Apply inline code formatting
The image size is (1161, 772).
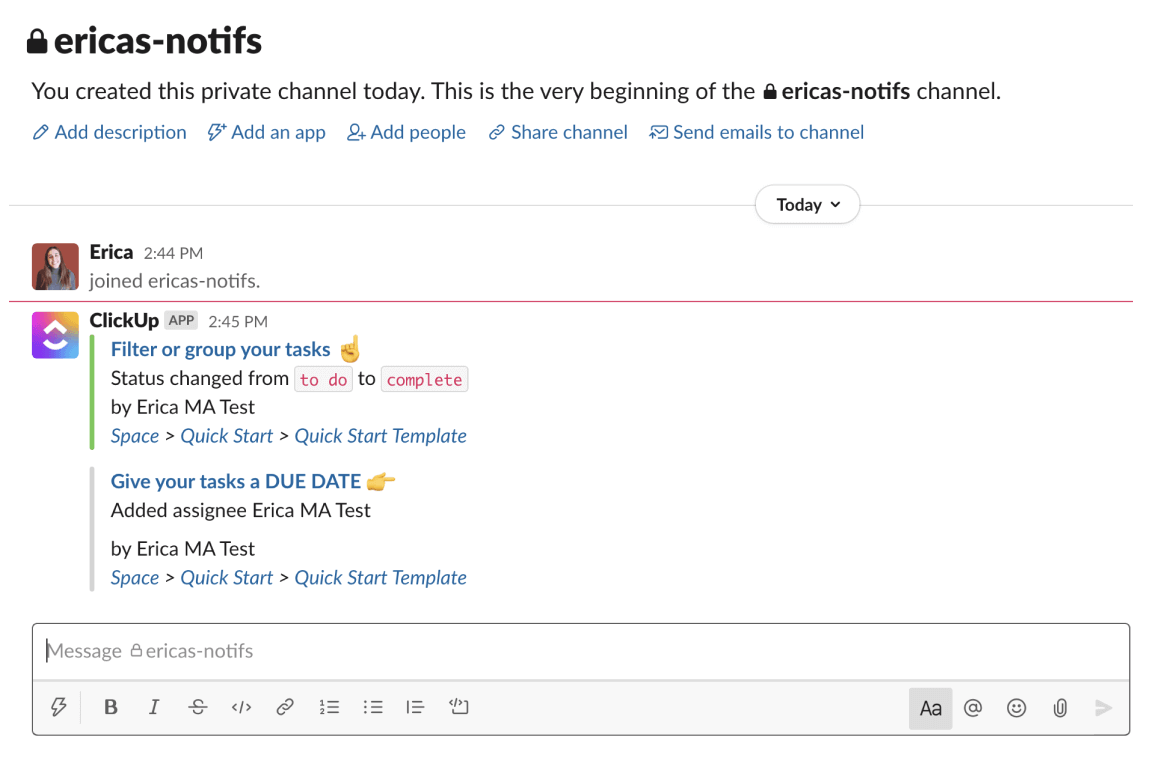click(241, 707)
